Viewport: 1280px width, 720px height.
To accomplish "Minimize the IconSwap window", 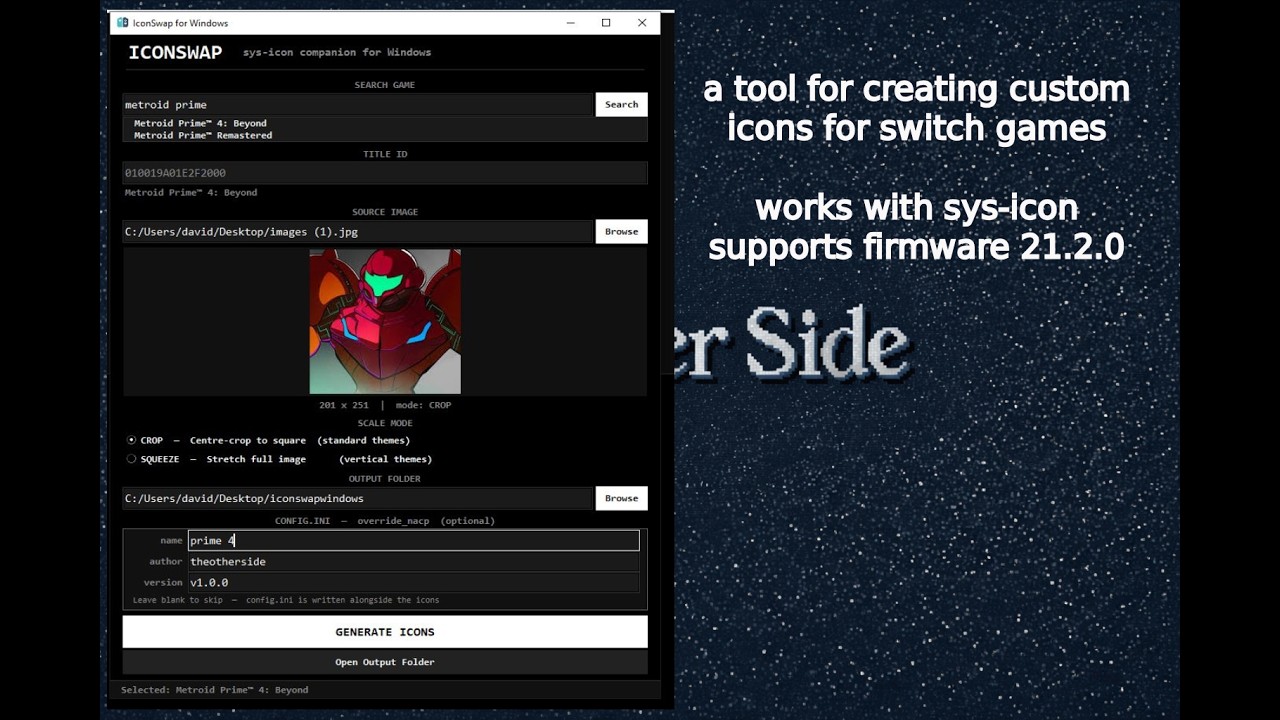I will point(569,23).
